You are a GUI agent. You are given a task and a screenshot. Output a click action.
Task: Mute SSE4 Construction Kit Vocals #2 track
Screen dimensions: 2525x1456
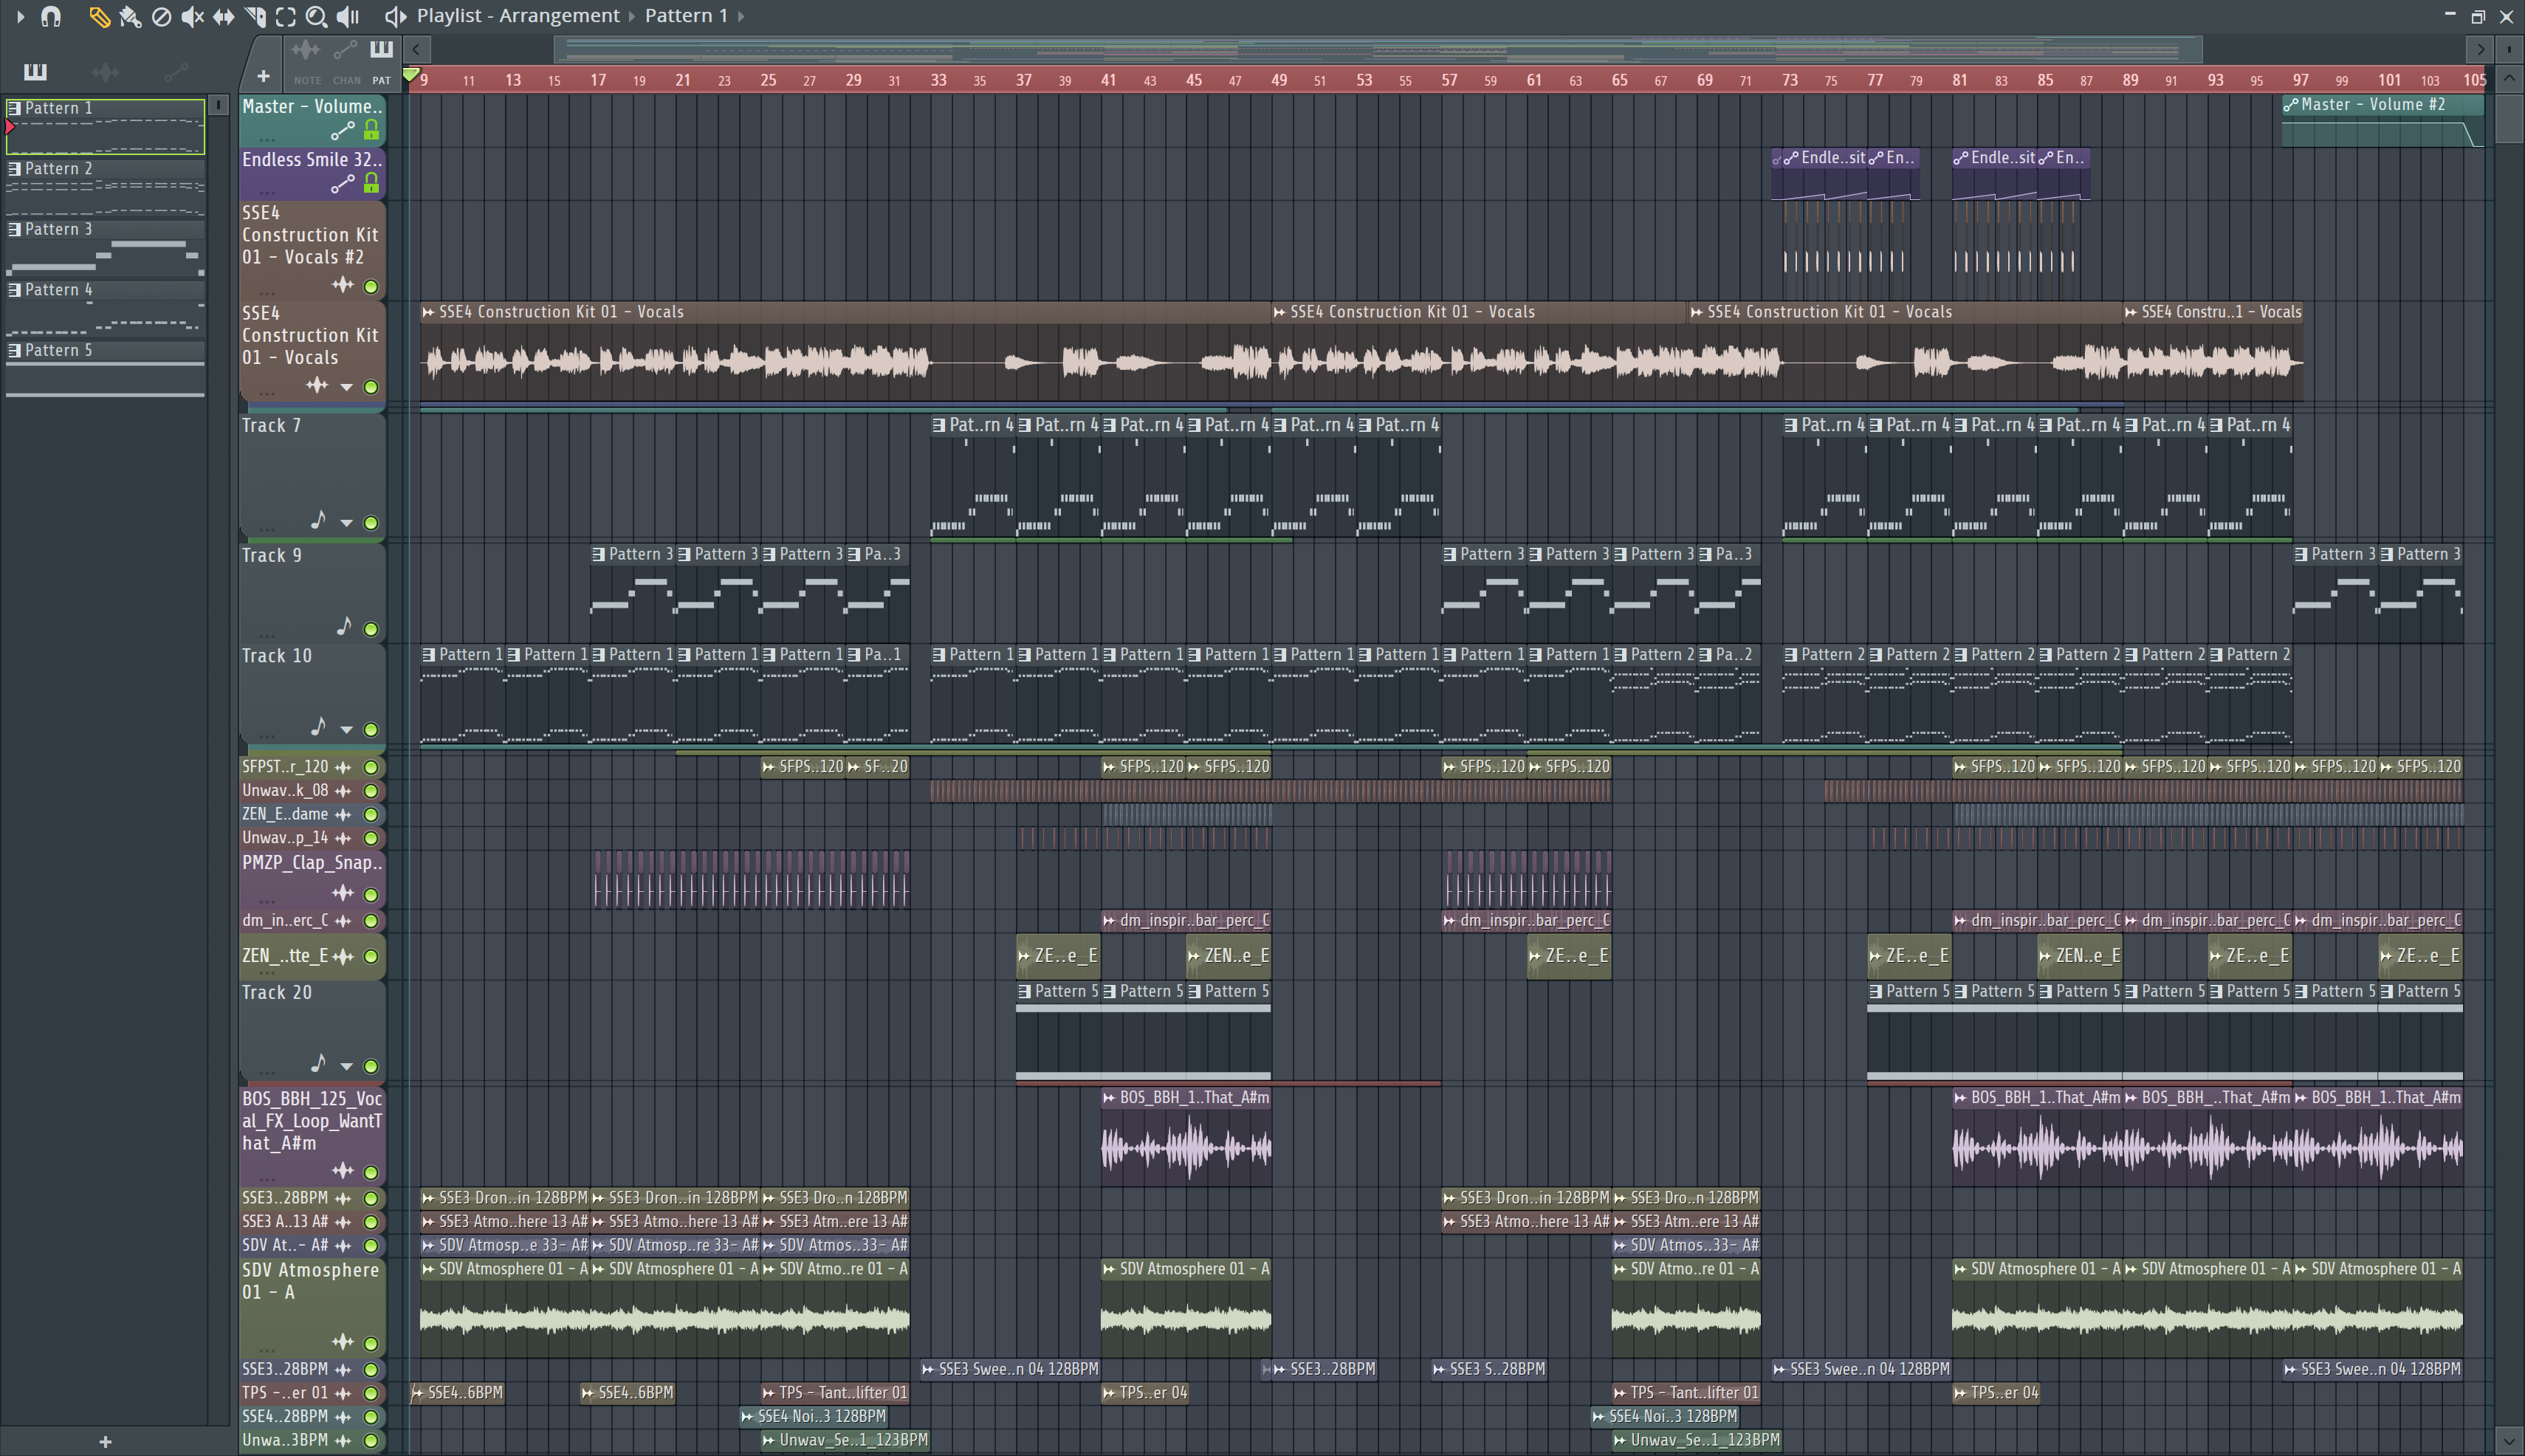point(371,287)
